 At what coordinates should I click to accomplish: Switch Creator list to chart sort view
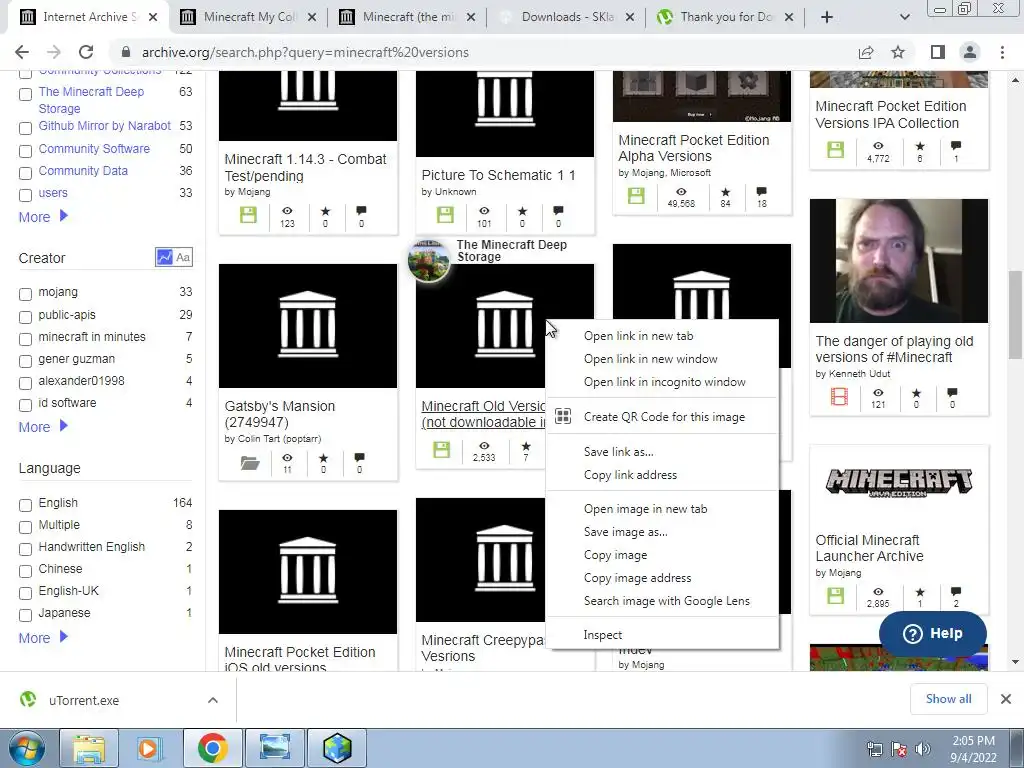click(x=164, y=257)
